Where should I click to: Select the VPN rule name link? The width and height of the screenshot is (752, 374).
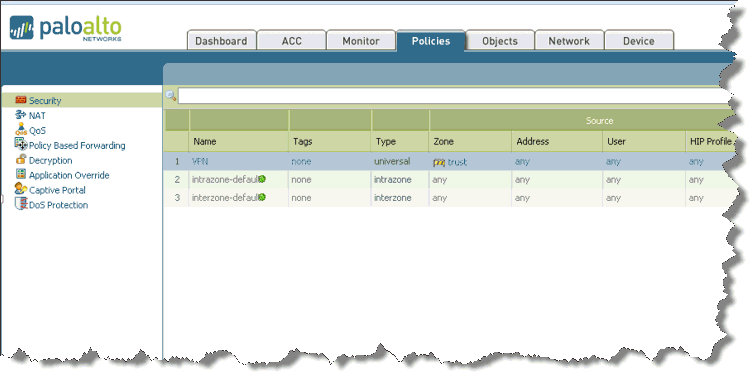coord(200,162)
